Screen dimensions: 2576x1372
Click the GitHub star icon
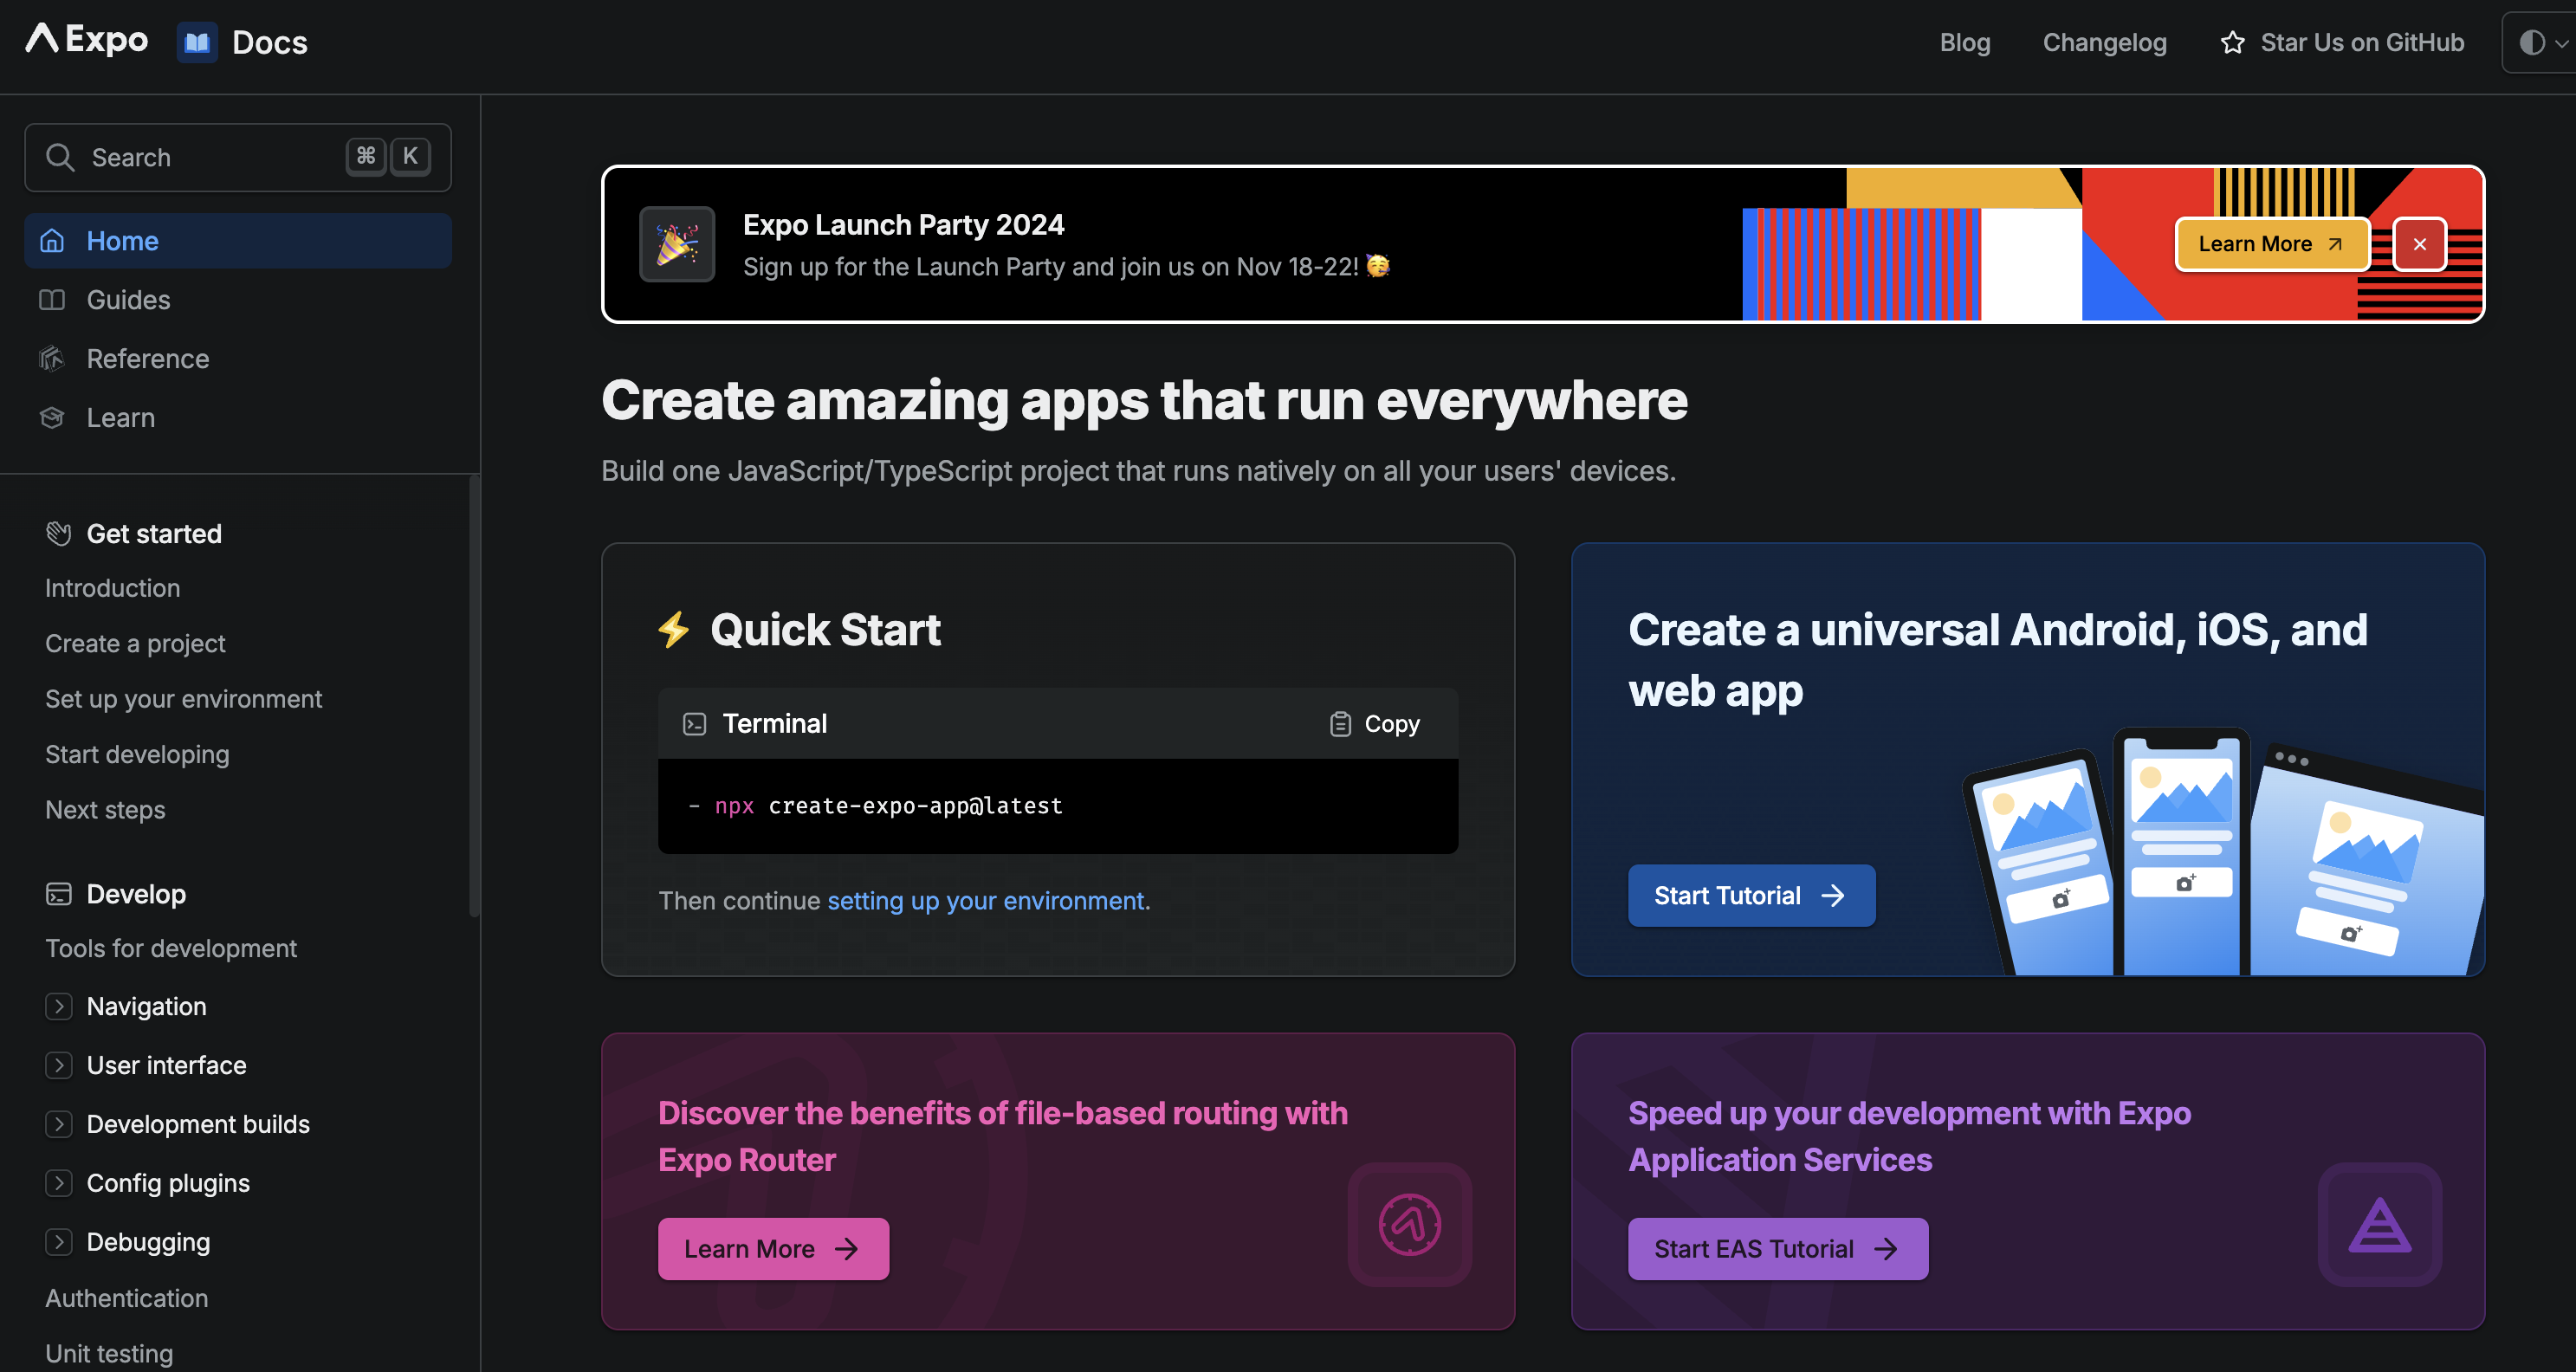(2232, 43)
